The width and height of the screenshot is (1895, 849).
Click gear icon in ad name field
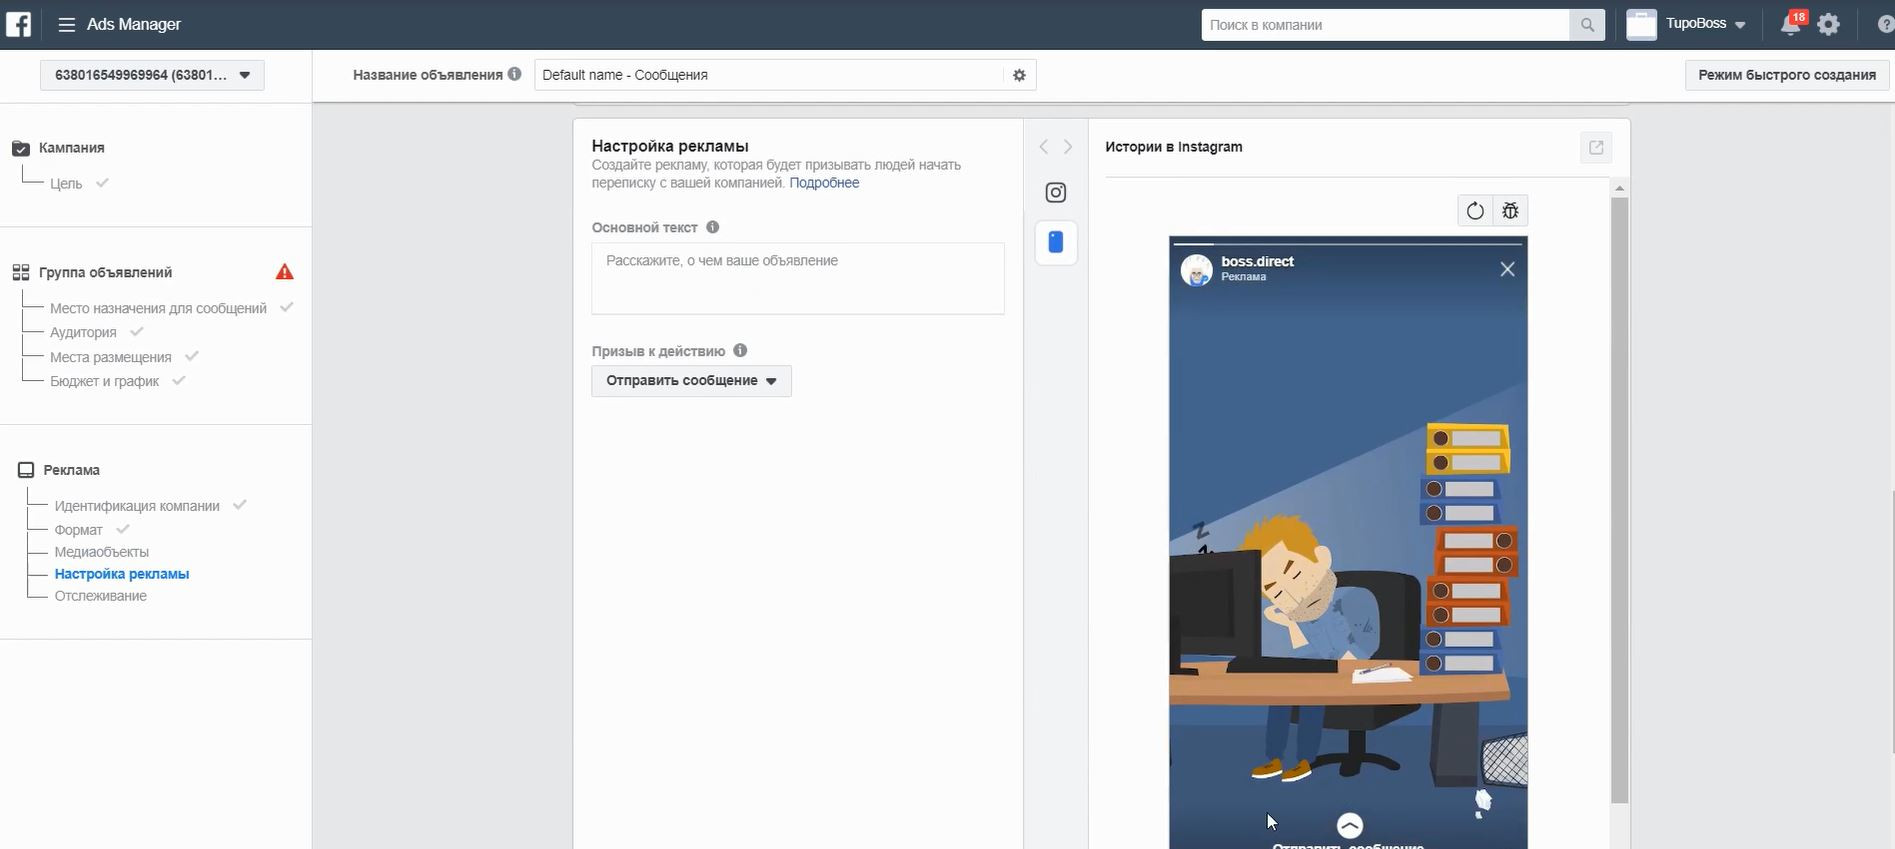coord(1019,75)
